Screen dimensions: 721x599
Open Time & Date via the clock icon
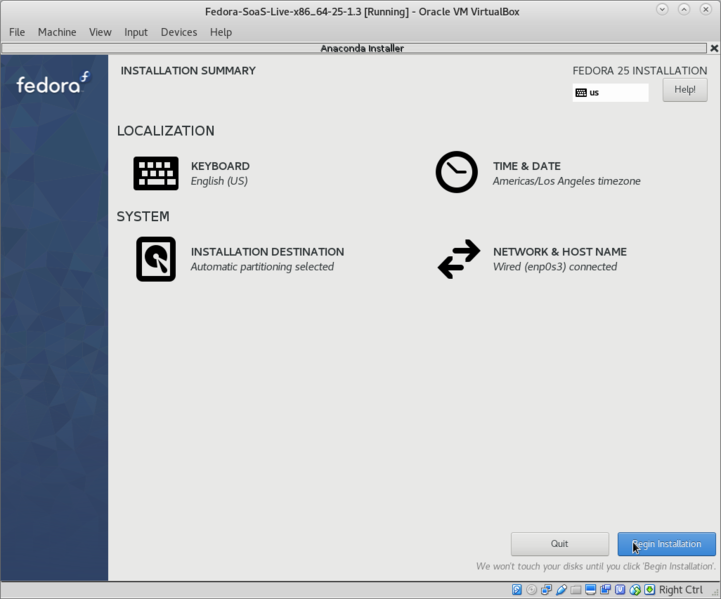(456, 173)
